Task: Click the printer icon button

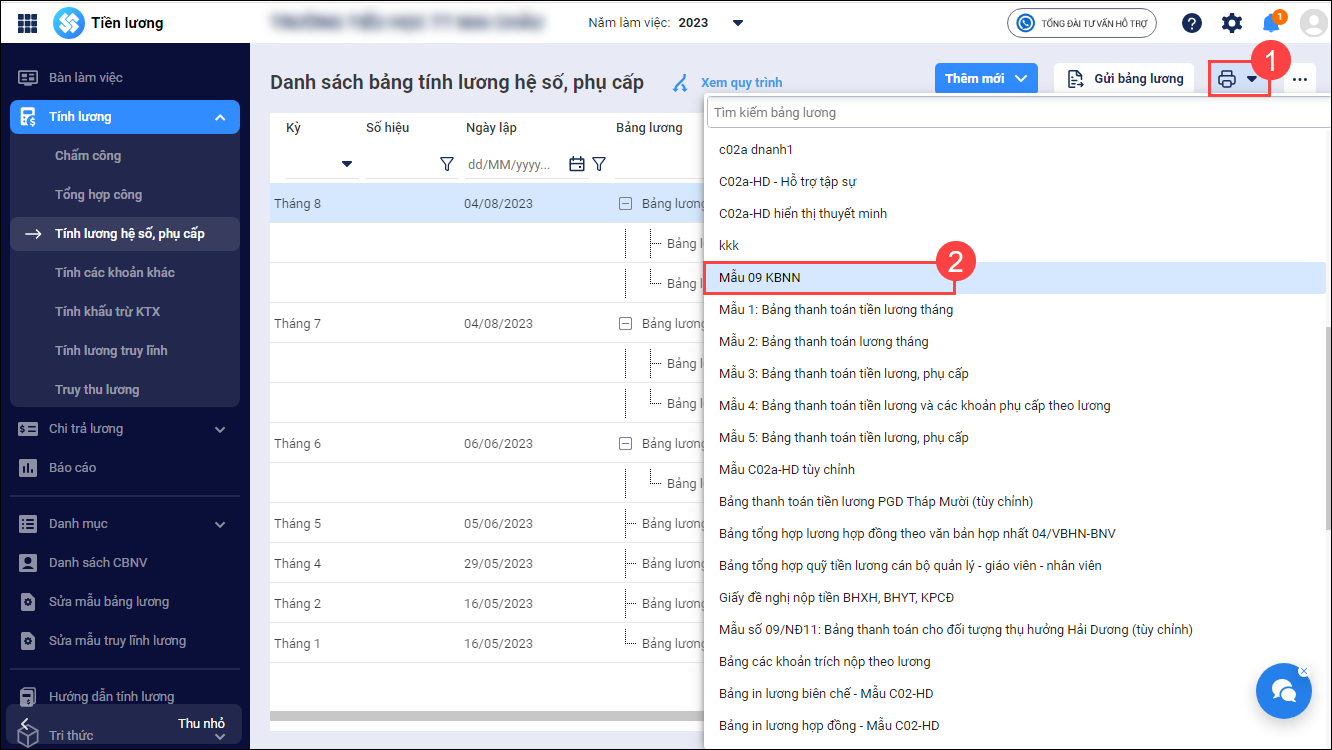Action: pyautogui.click(x=1227, y=79)
